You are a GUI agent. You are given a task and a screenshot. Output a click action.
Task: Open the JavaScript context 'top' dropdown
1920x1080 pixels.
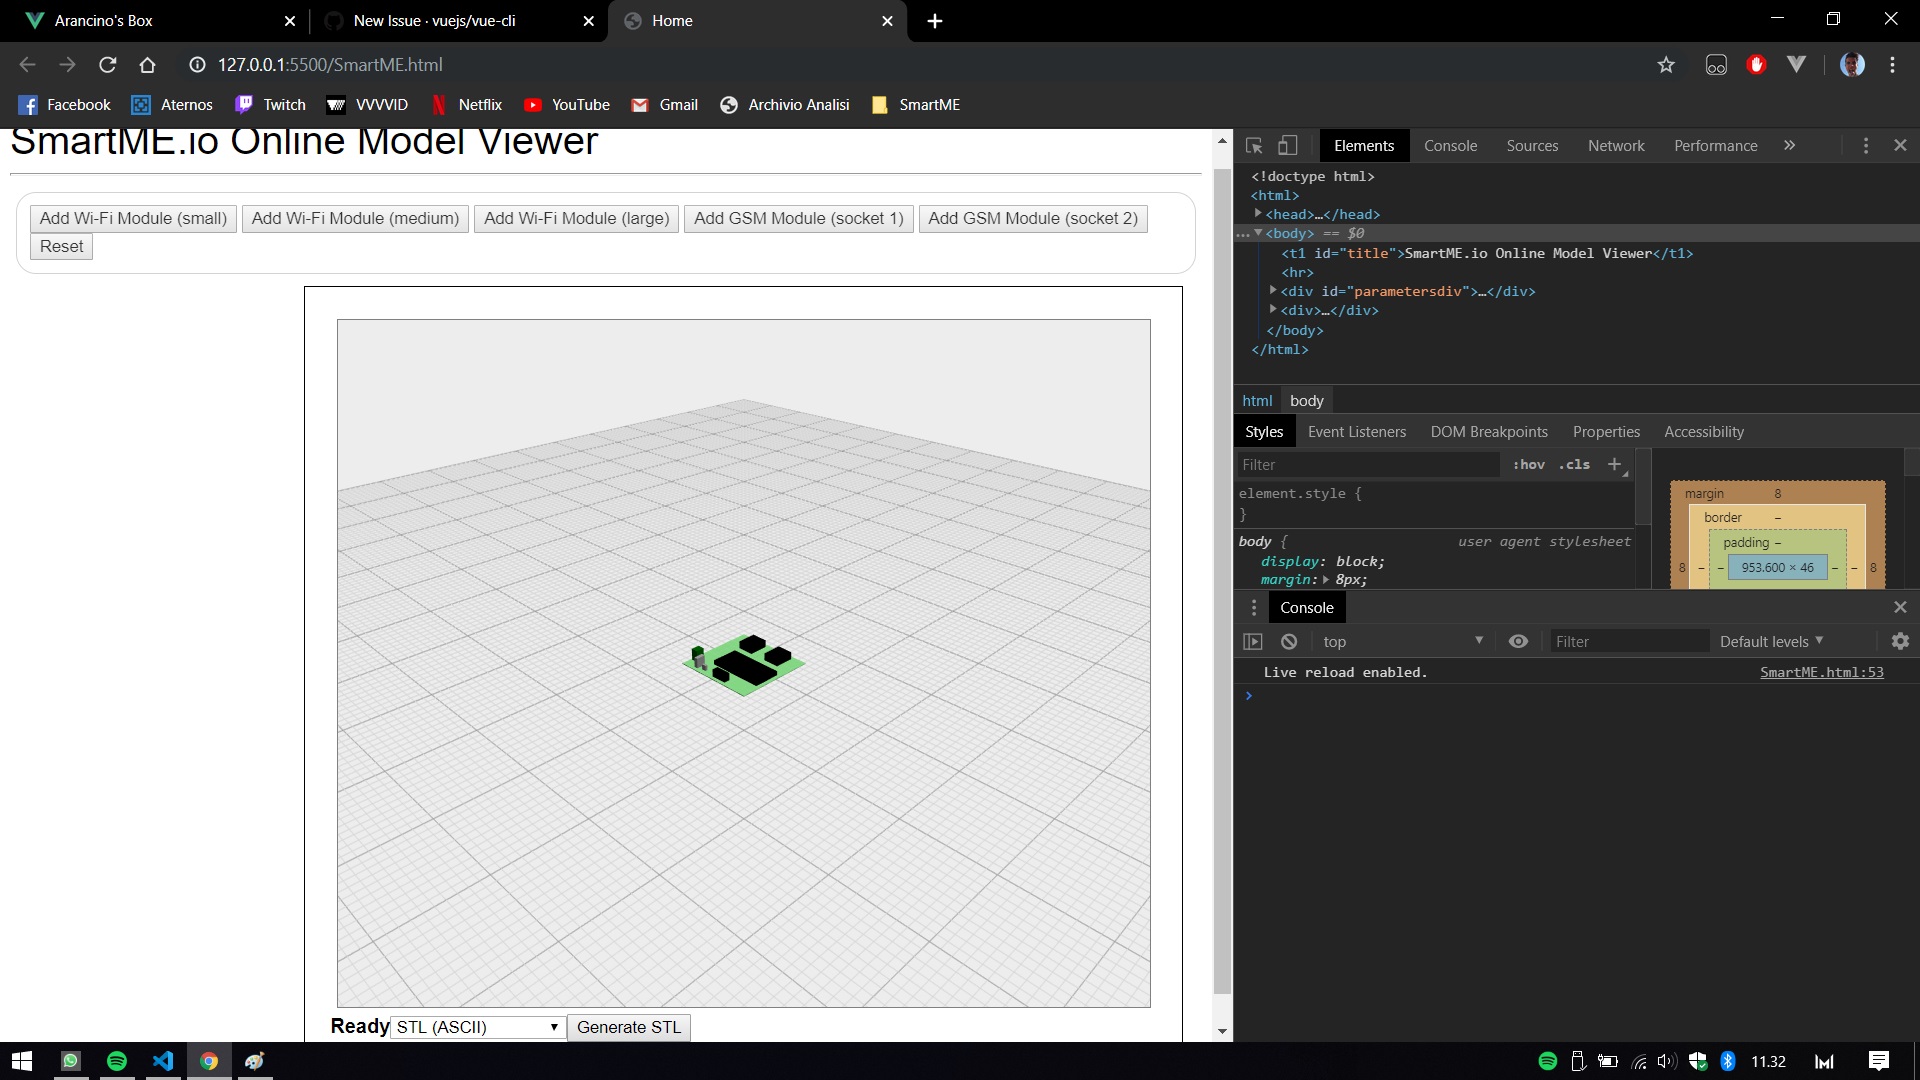[1402, 642]
